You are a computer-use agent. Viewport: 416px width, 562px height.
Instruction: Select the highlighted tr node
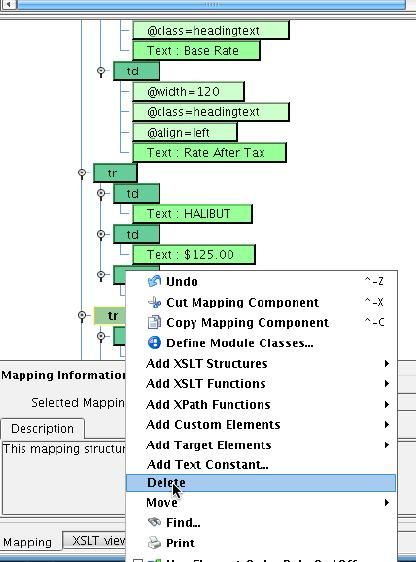click(110, 316)
